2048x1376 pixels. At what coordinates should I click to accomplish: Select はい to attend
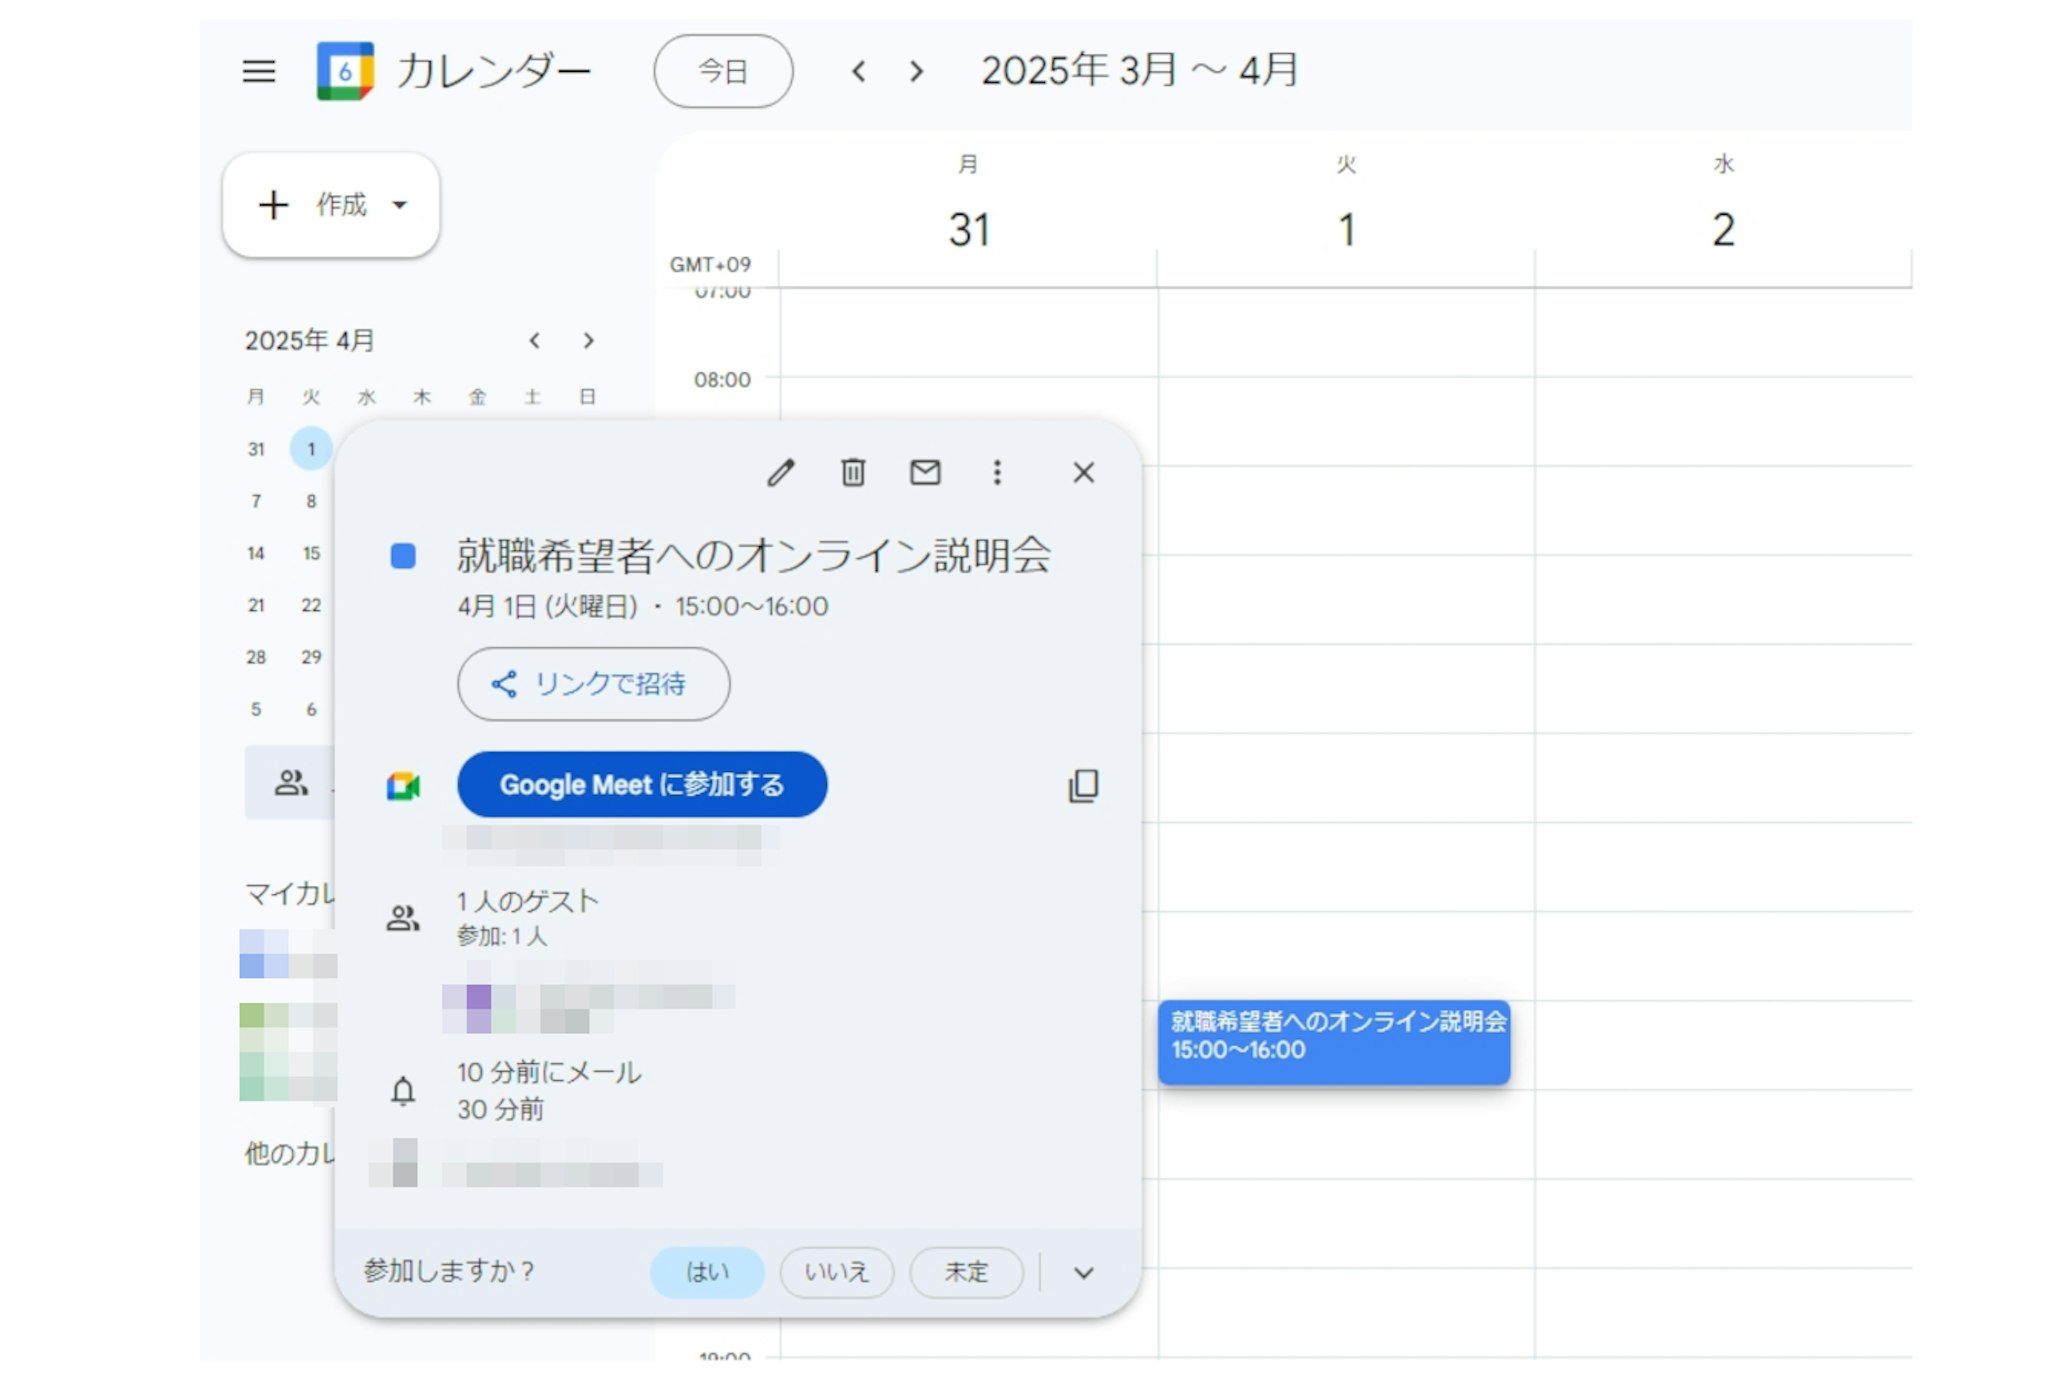pos(707,1272)
